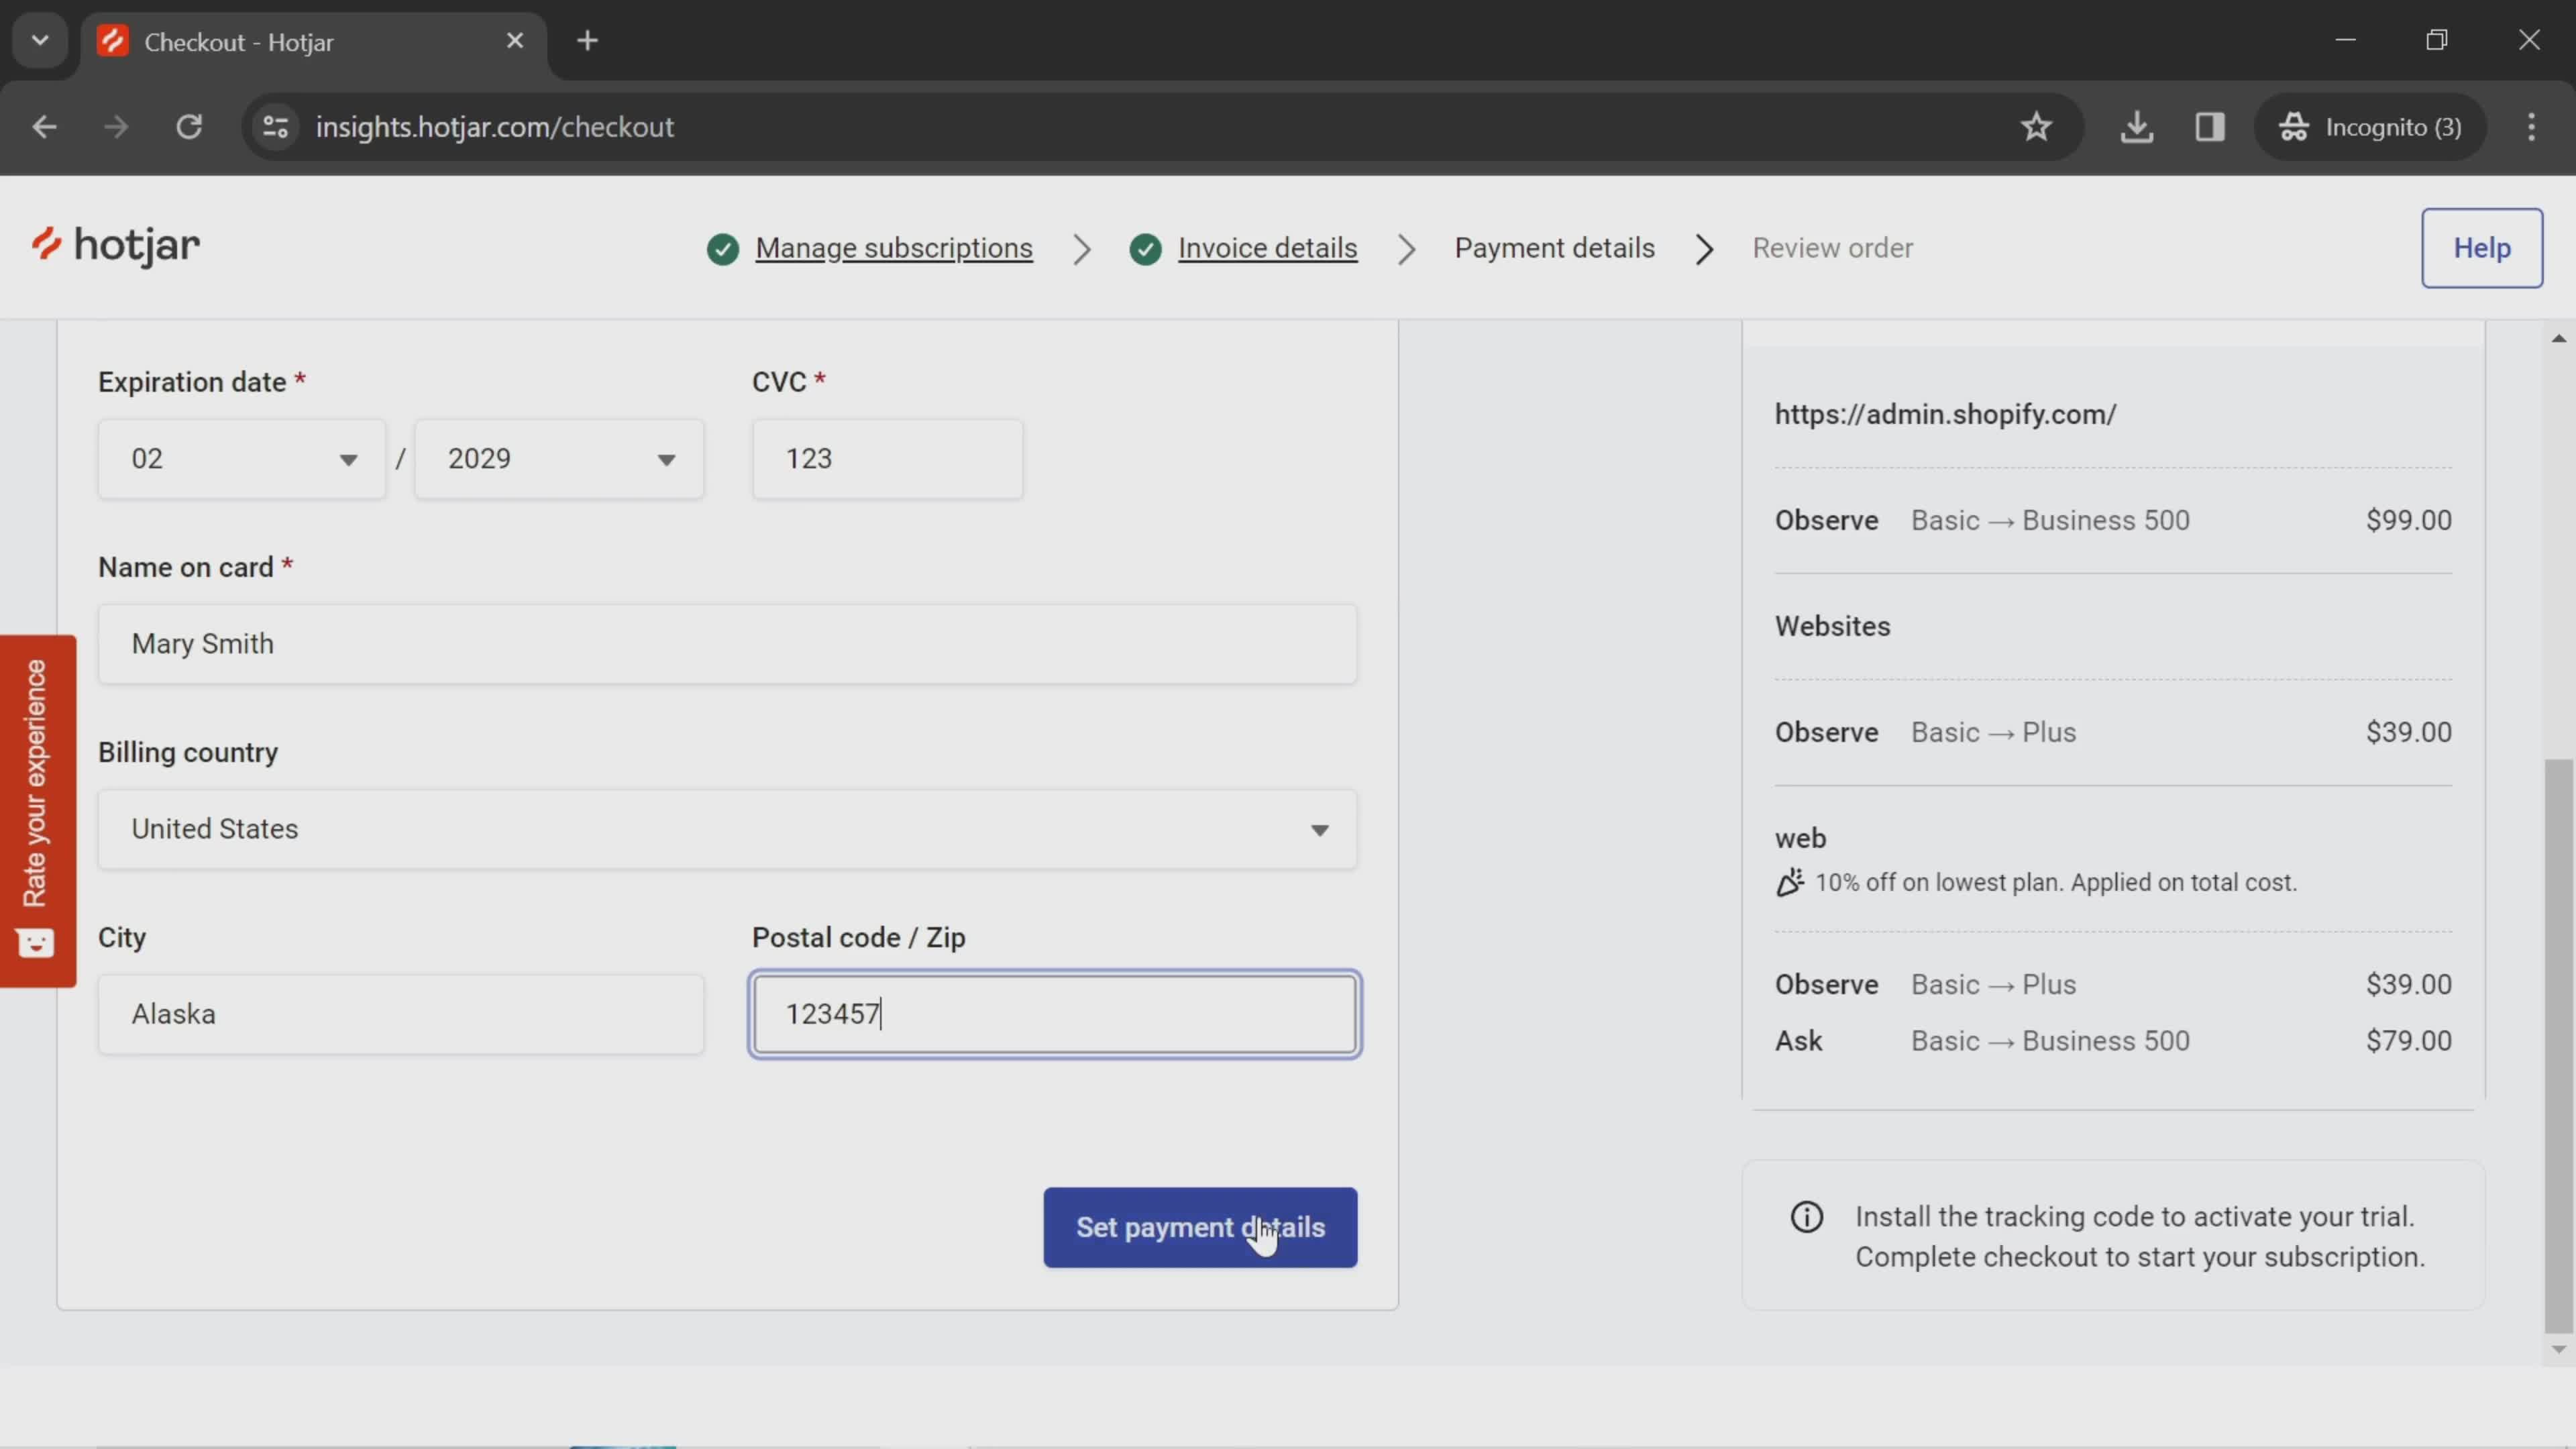The width and height of the screenshot is (2576, 1449).
Task: Edit the Name on card field
Action: click(x=727, y=644)
